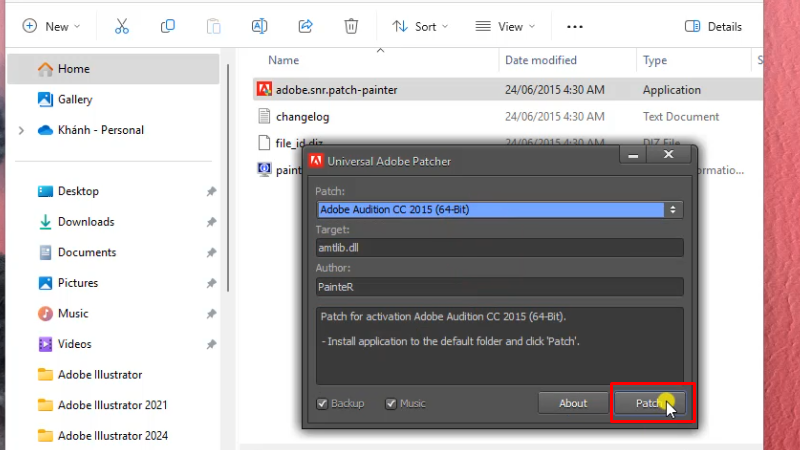Unpin Desktop using its pin icon
Image resolution: width=800 pixels, height=450 pixels.
pos(211,191)
